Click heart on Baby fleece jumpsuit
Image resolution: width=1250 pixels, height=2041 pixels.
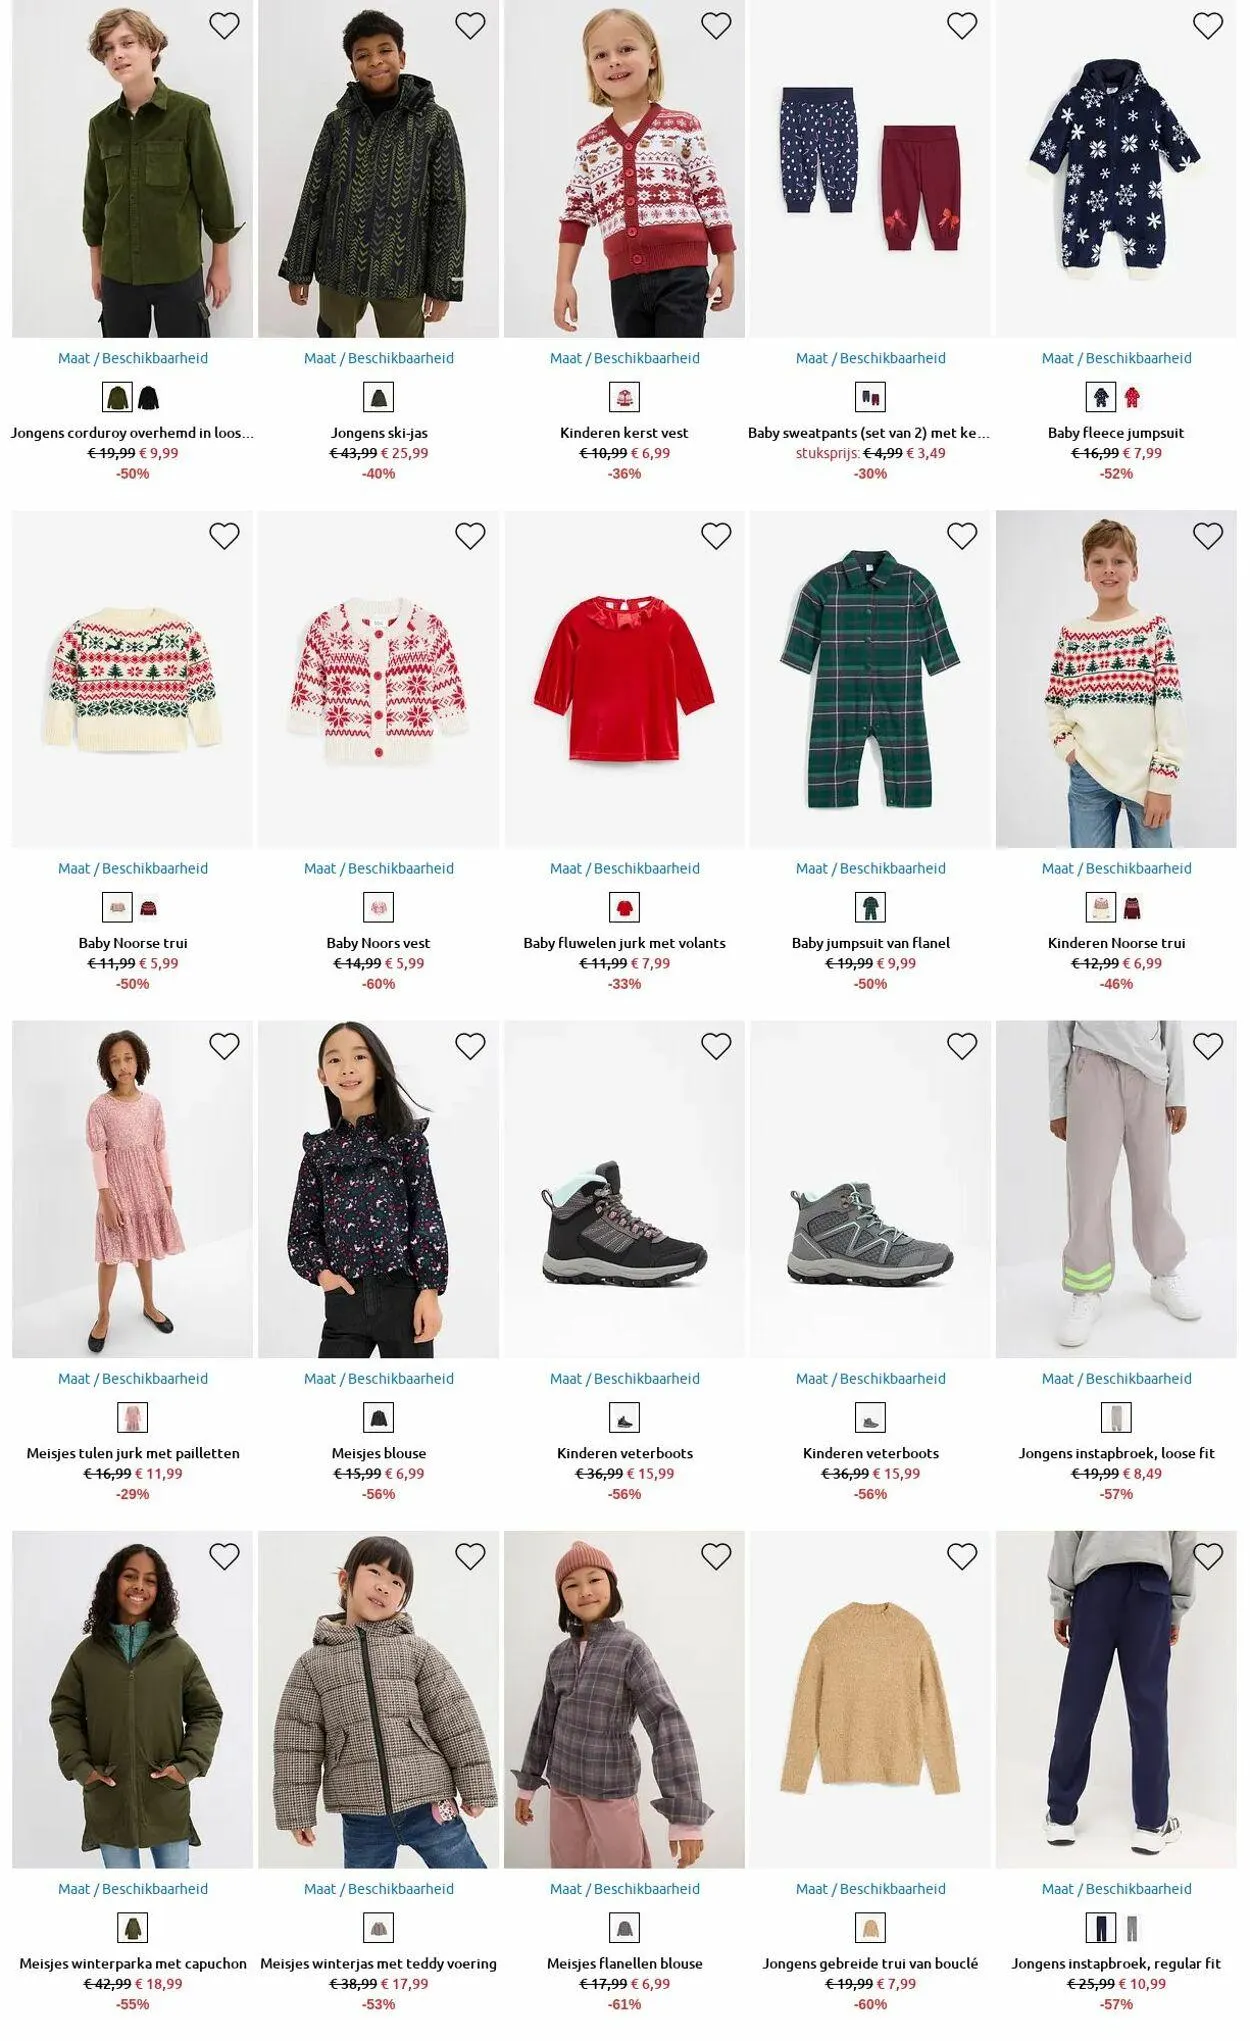click(1208, 26)
